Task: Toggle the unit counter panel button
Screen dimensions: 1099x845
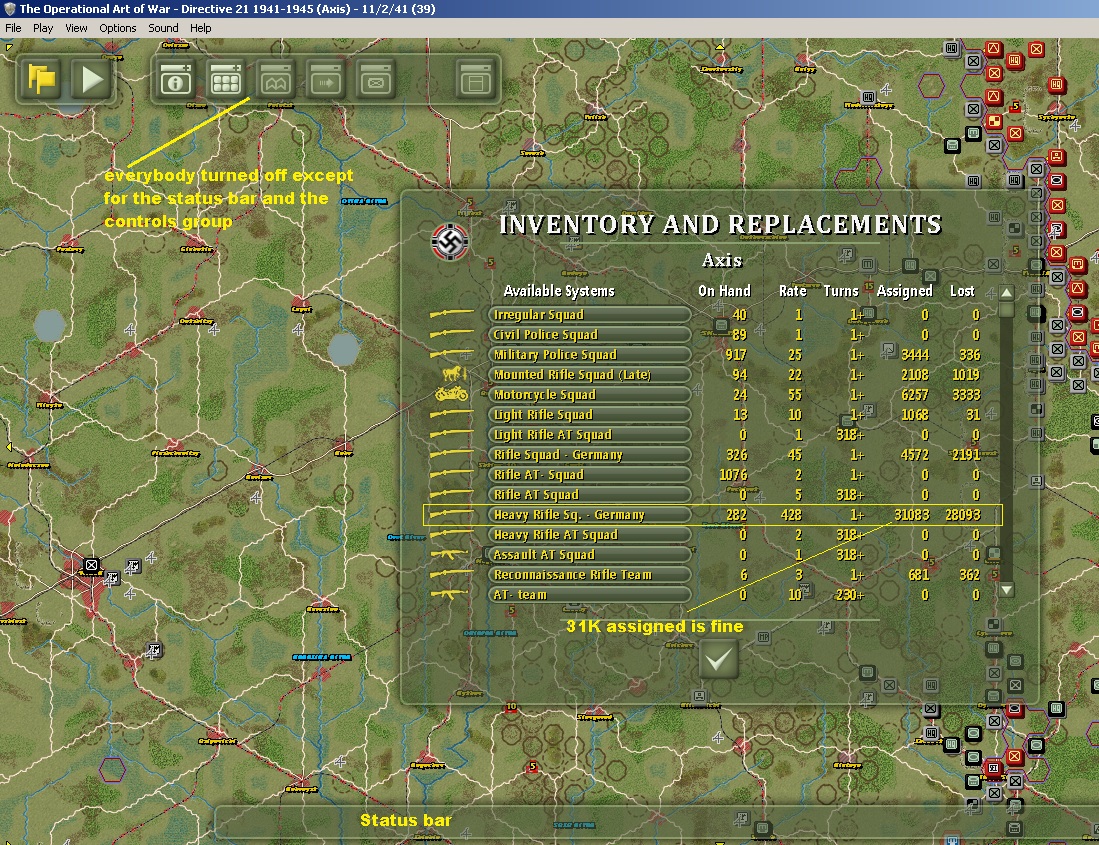Action: tap(376, 79)
